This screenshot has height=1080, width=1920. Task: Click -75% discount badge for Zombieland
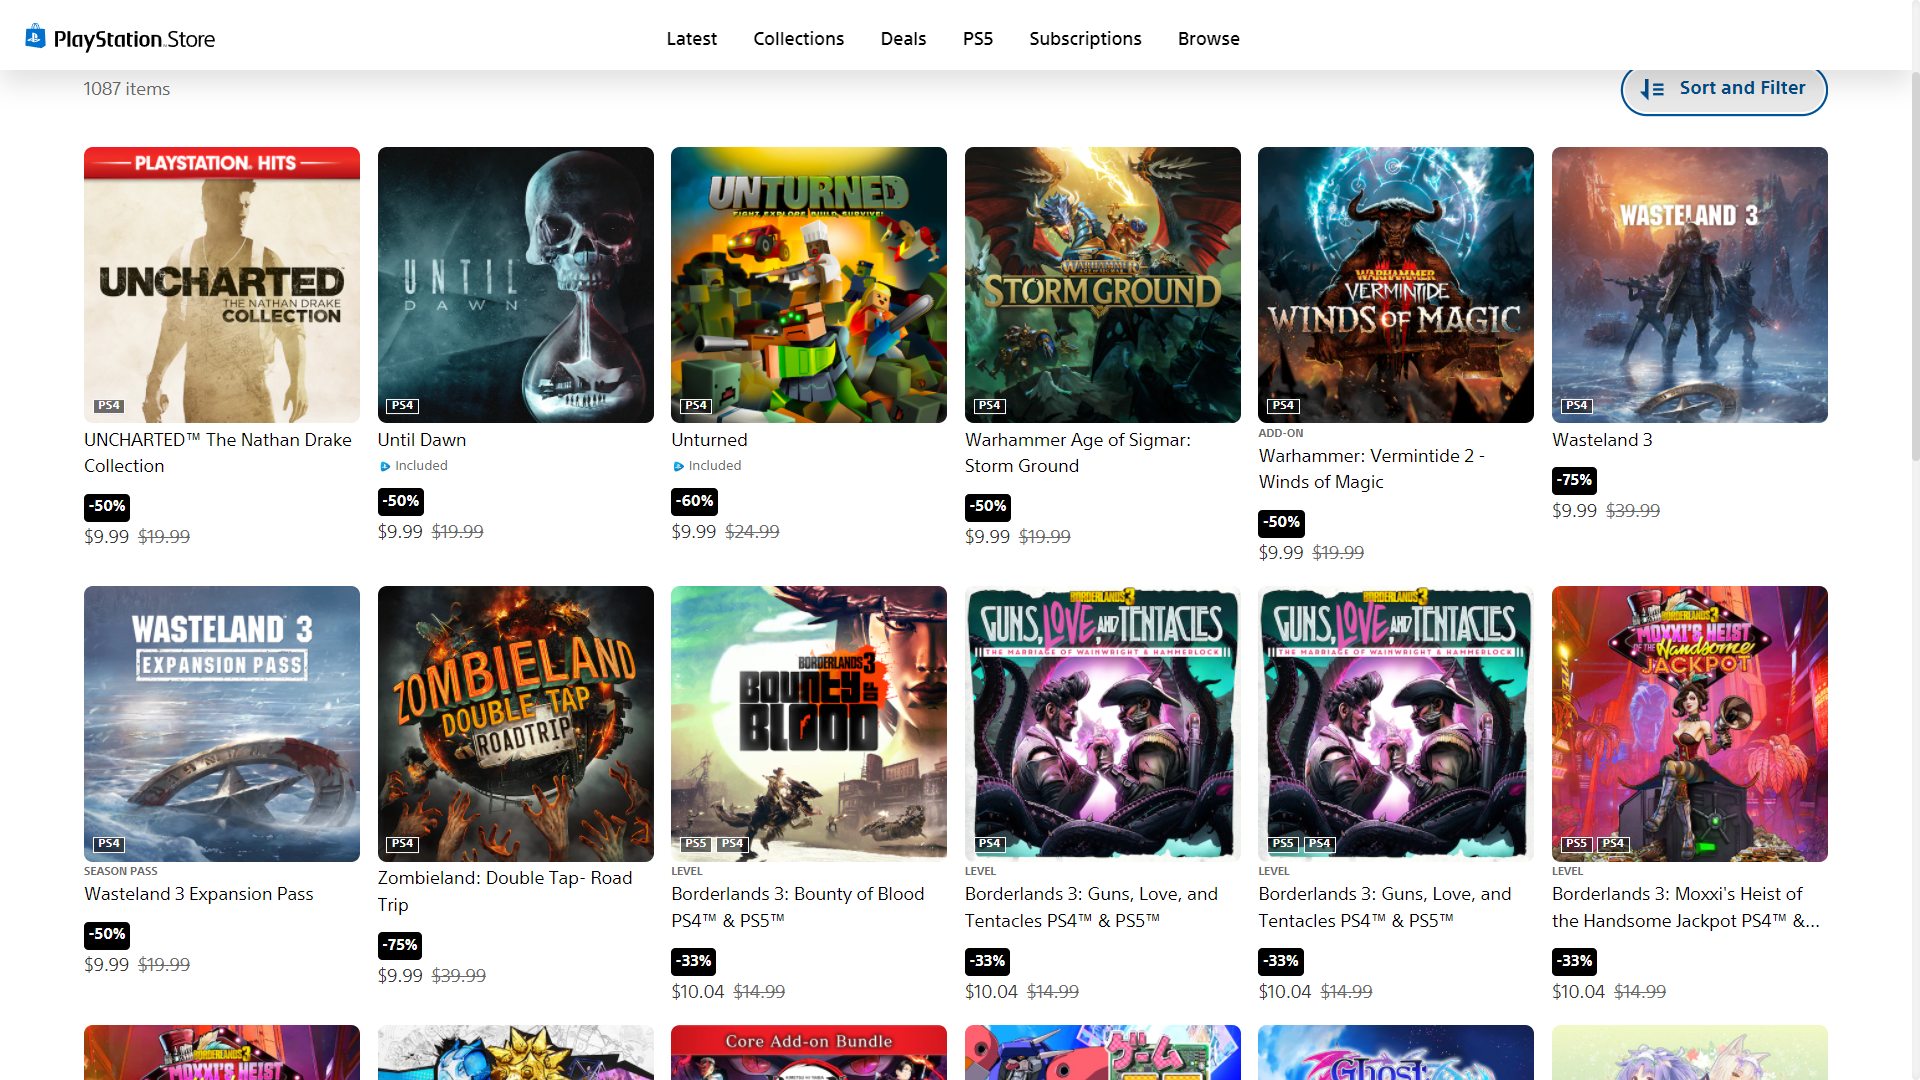(x=399, y=945)
